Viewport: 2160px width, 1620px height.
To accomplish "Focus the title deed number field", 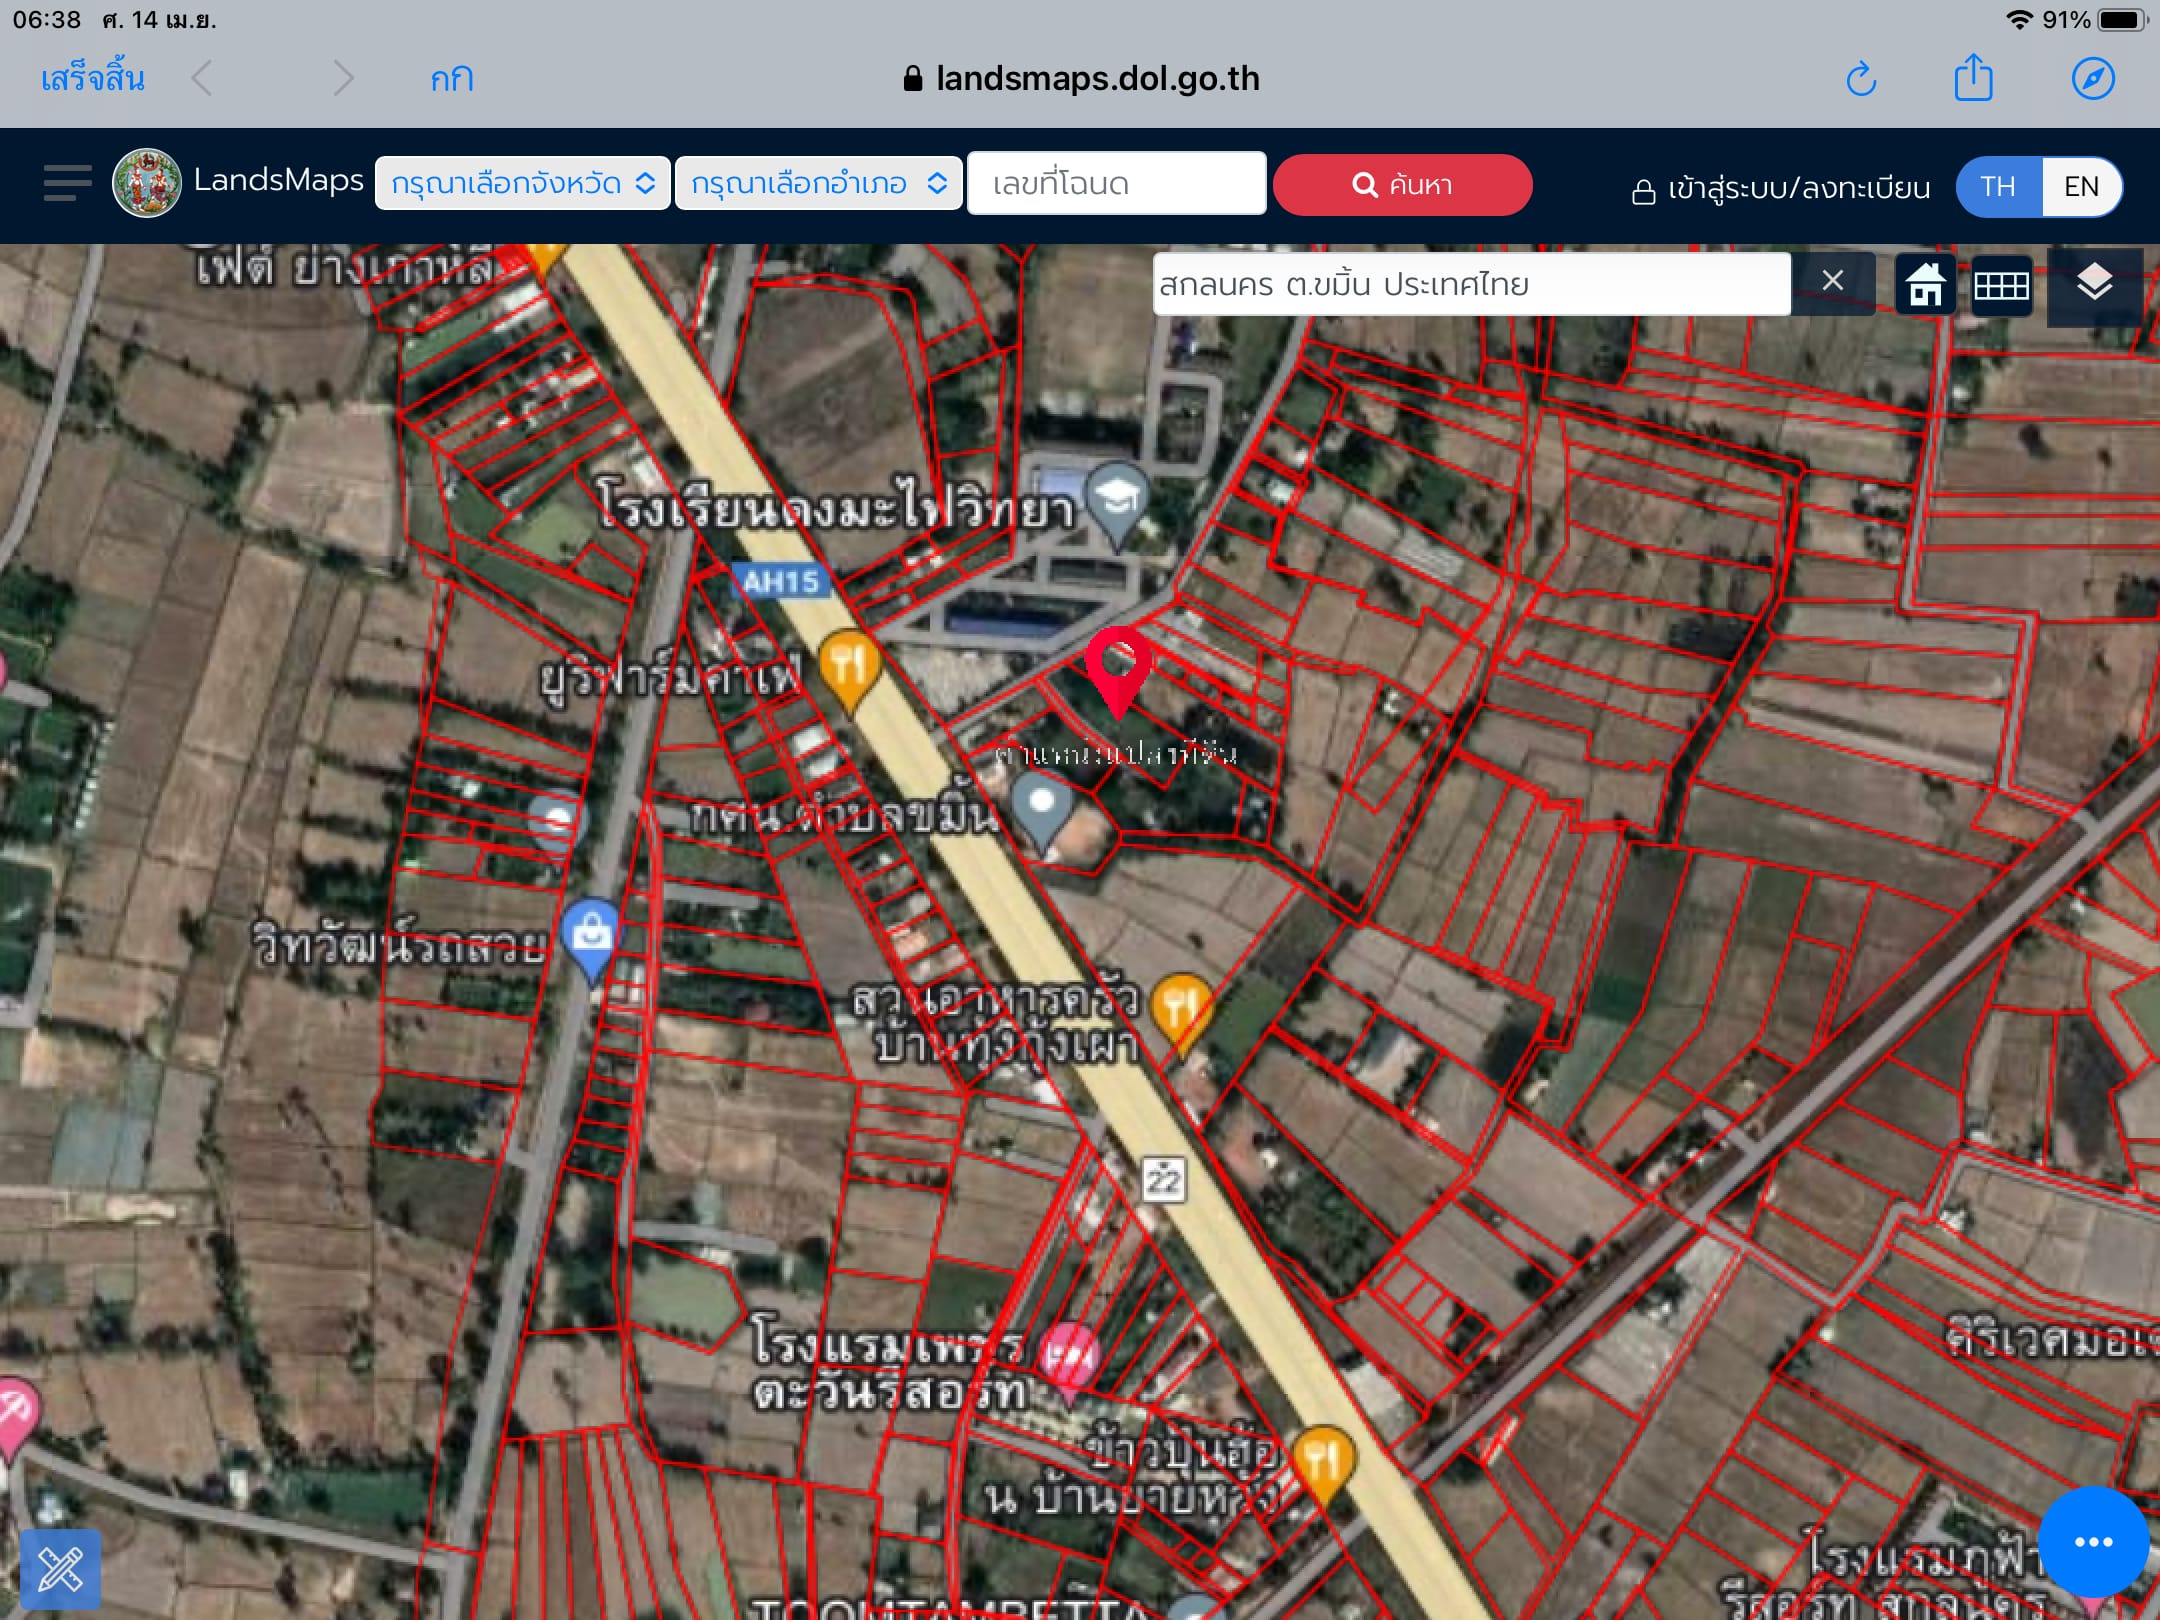I will point(1116,184).
